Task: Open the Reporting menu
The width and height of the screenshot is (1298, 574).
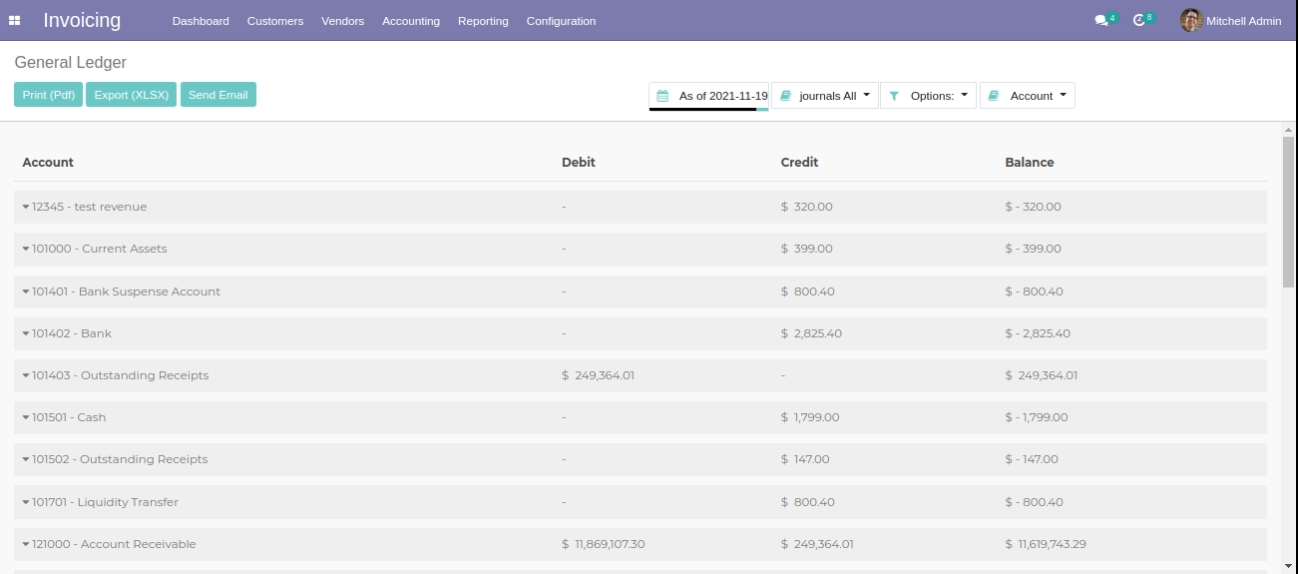Action: click(483, 21)
